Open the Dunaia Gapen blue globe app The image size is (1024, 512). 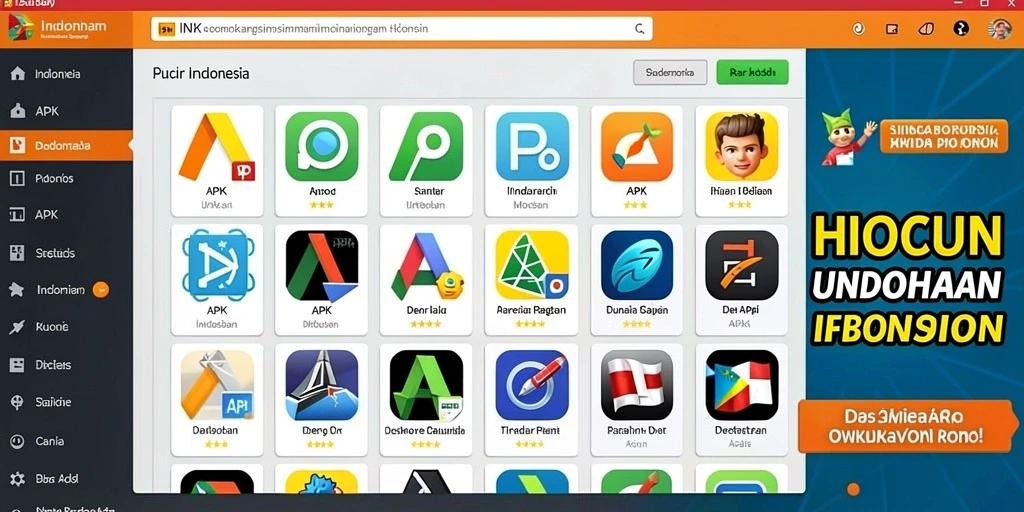pyautogui.click(x=637, y=280)
